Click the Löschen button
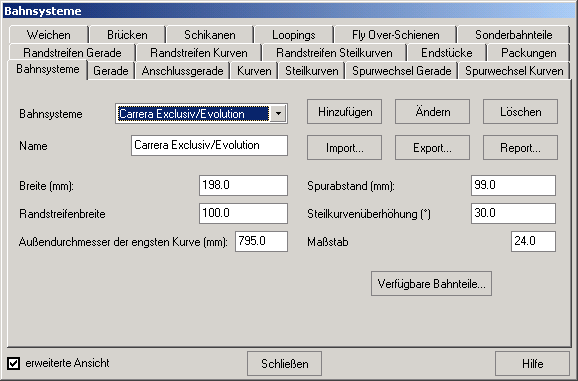The width and height of the screenshot is (578, 381). 520,112
